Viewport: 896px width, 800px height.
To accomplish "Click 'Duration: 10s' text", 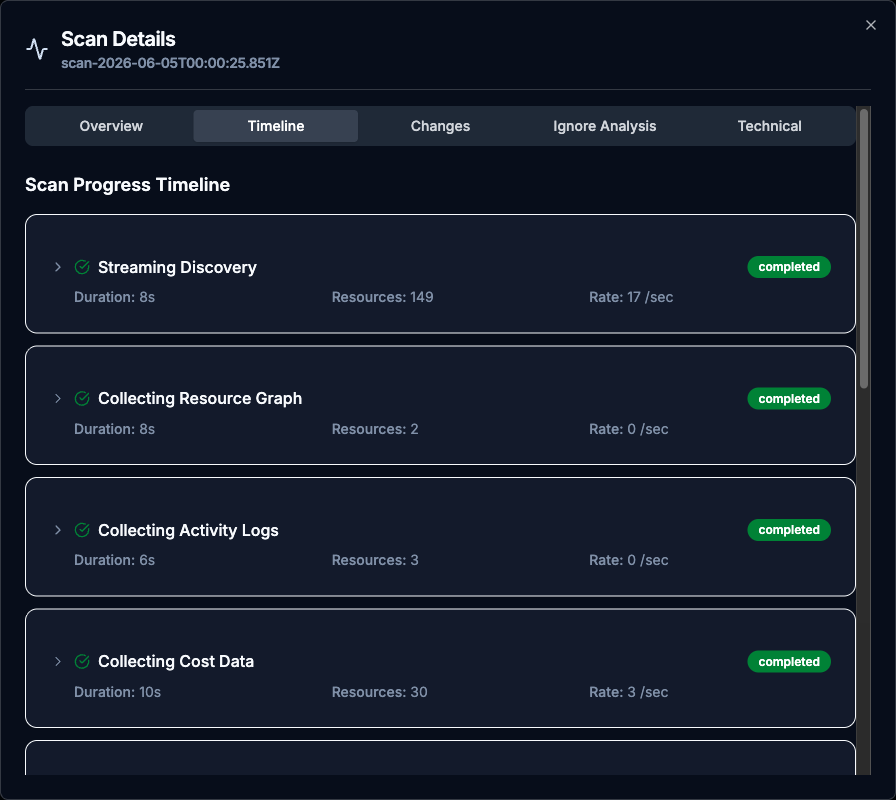I will tap(117, 692).
